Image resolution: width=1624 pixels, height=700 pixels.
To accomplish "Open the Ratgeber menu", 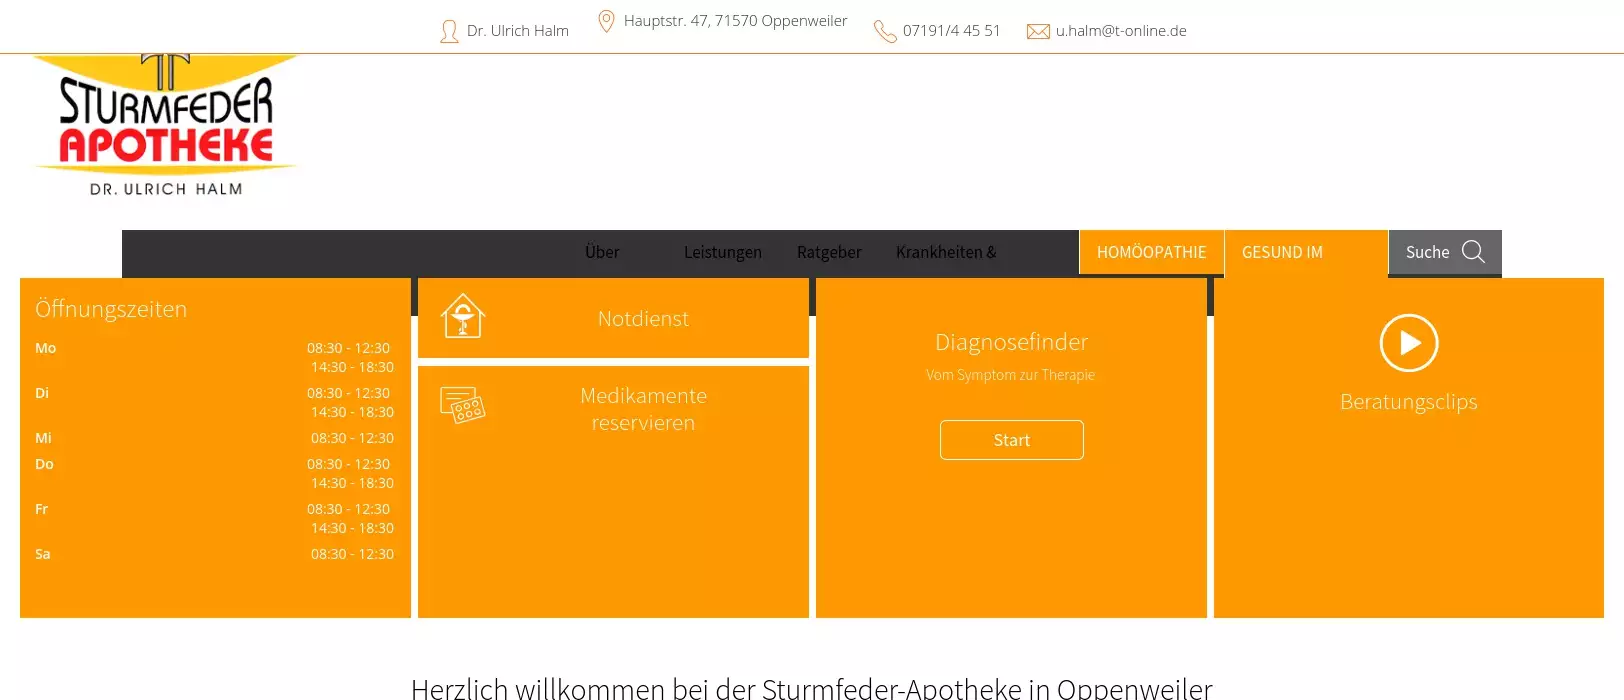I will (x=829, y=252).
